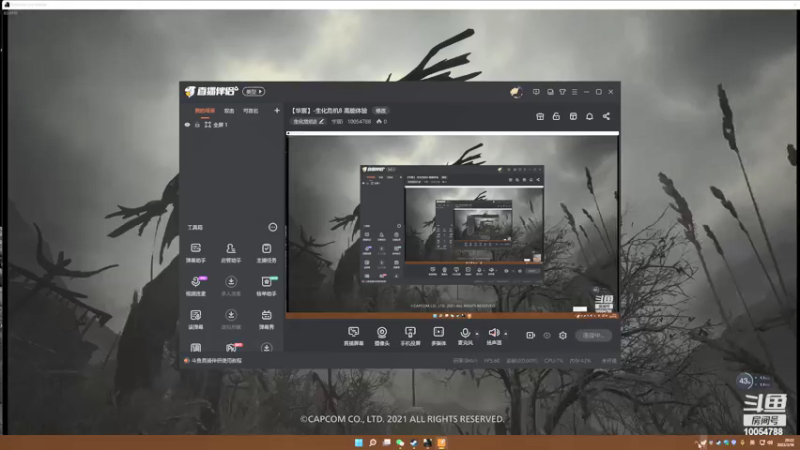The height and width of the screenshot is (450, 800).
Task: Switch to the second scene tab
Action: click(229, 111)
